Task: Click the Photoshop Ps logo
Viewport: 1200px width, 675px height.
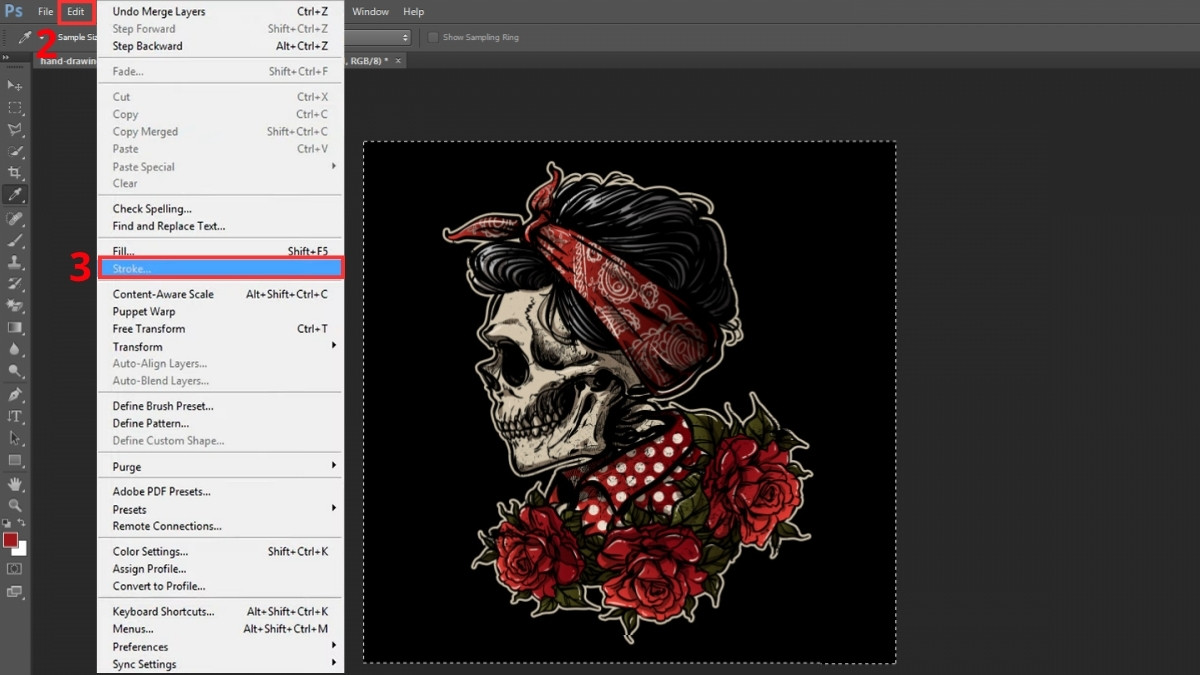Action: (14, 12)
